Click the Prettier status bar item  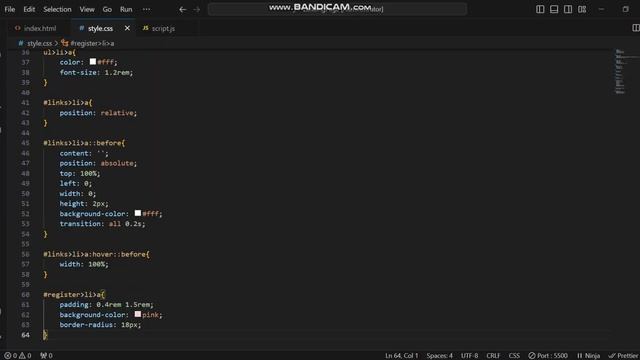point(623,356)
